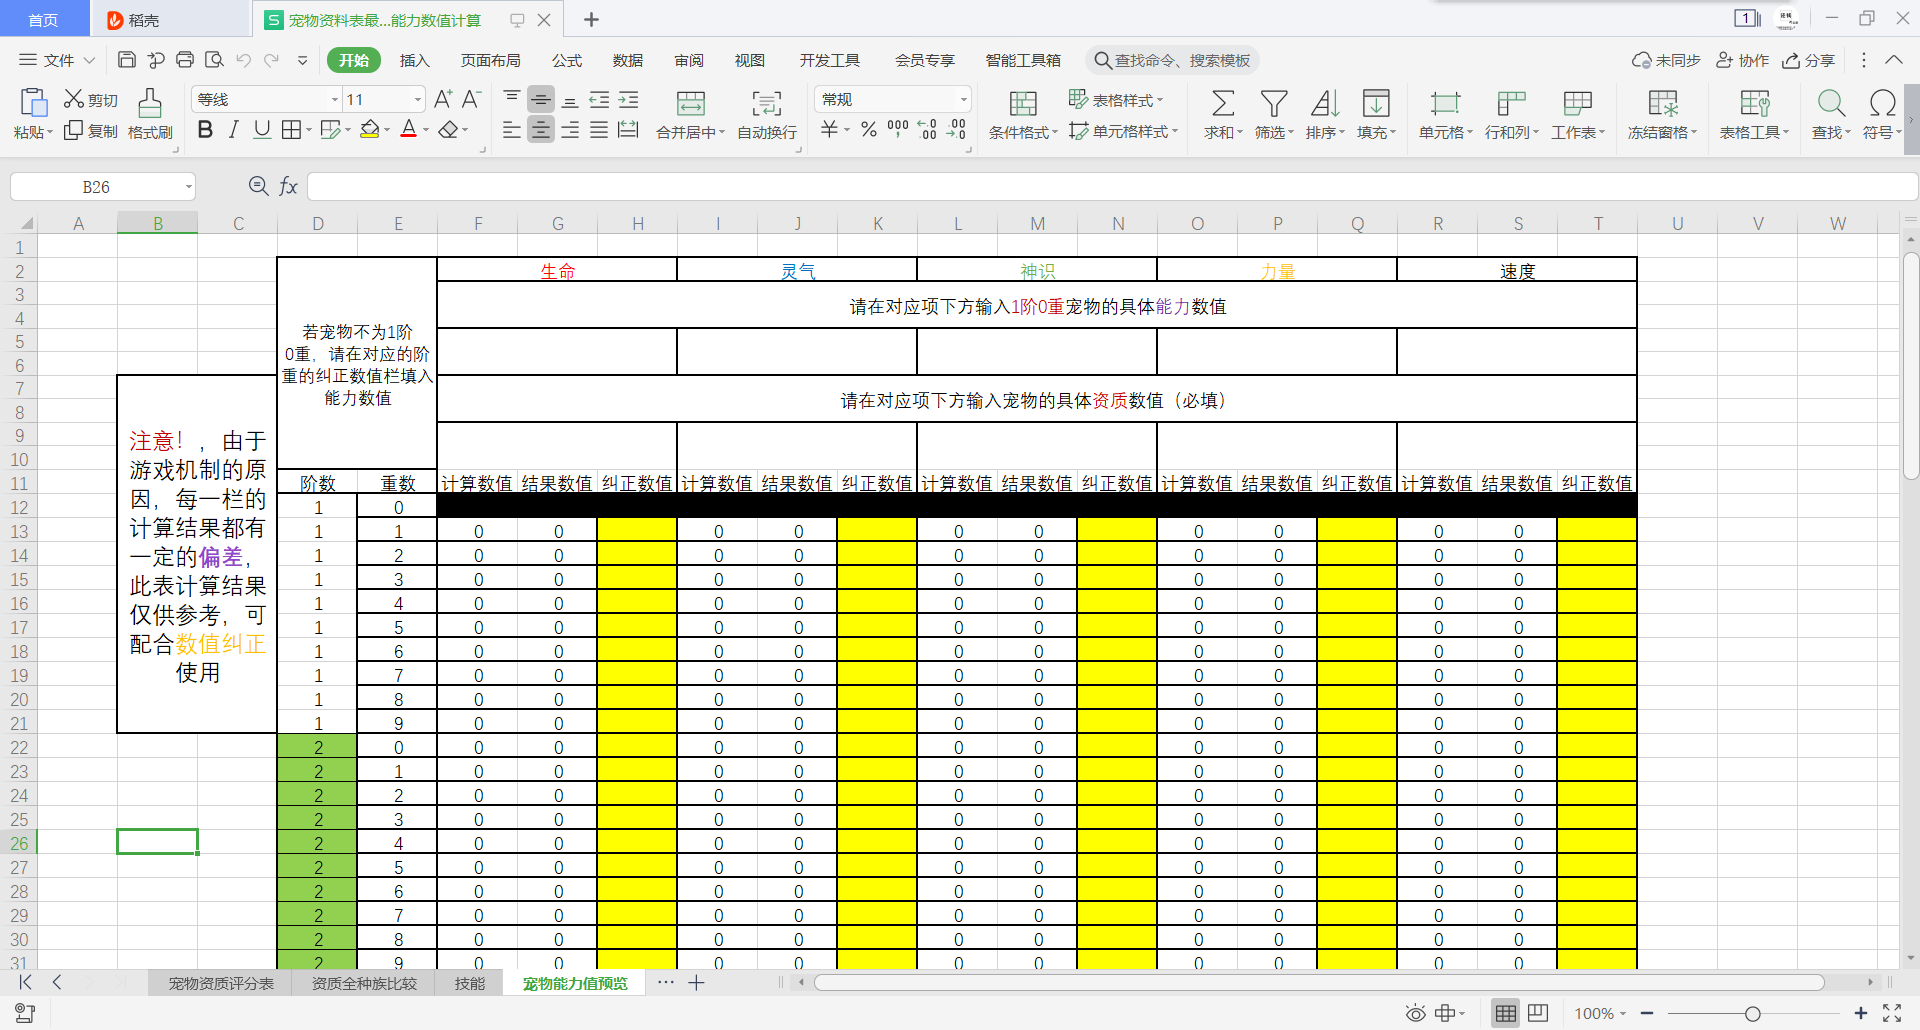Click the Undo arrow
Image resolution: width=1920 pixels, height=1030 pixels.
tap(243, 60)
